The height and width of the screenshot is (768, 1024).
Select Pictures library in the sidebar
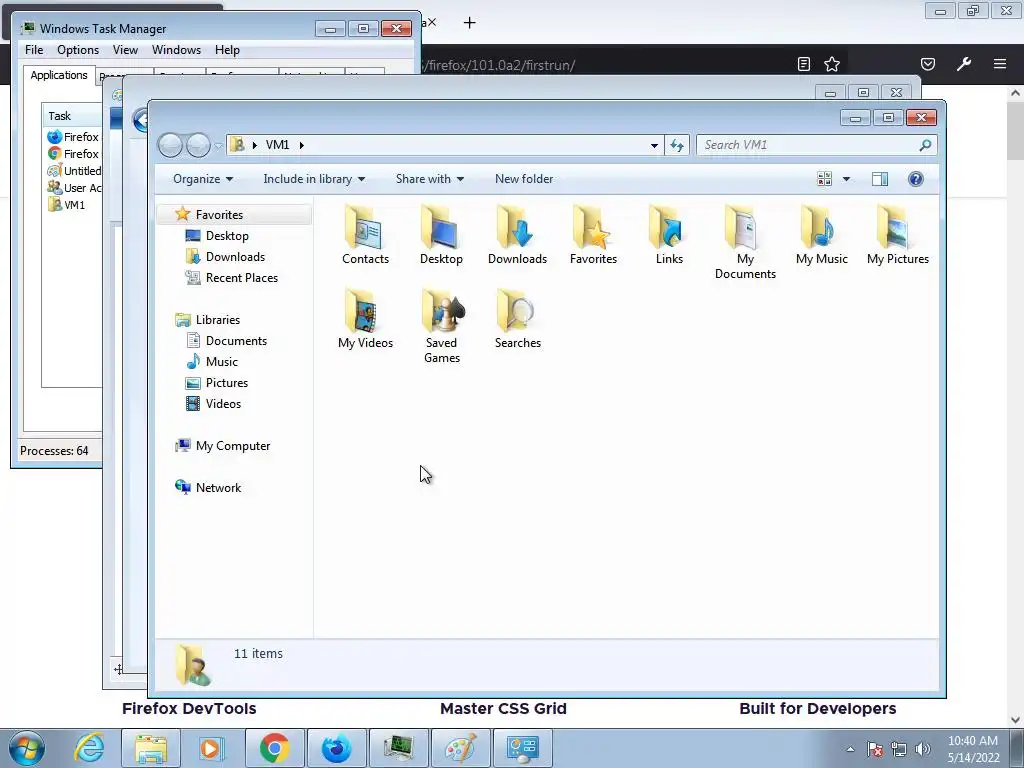[x=227, y=383]
